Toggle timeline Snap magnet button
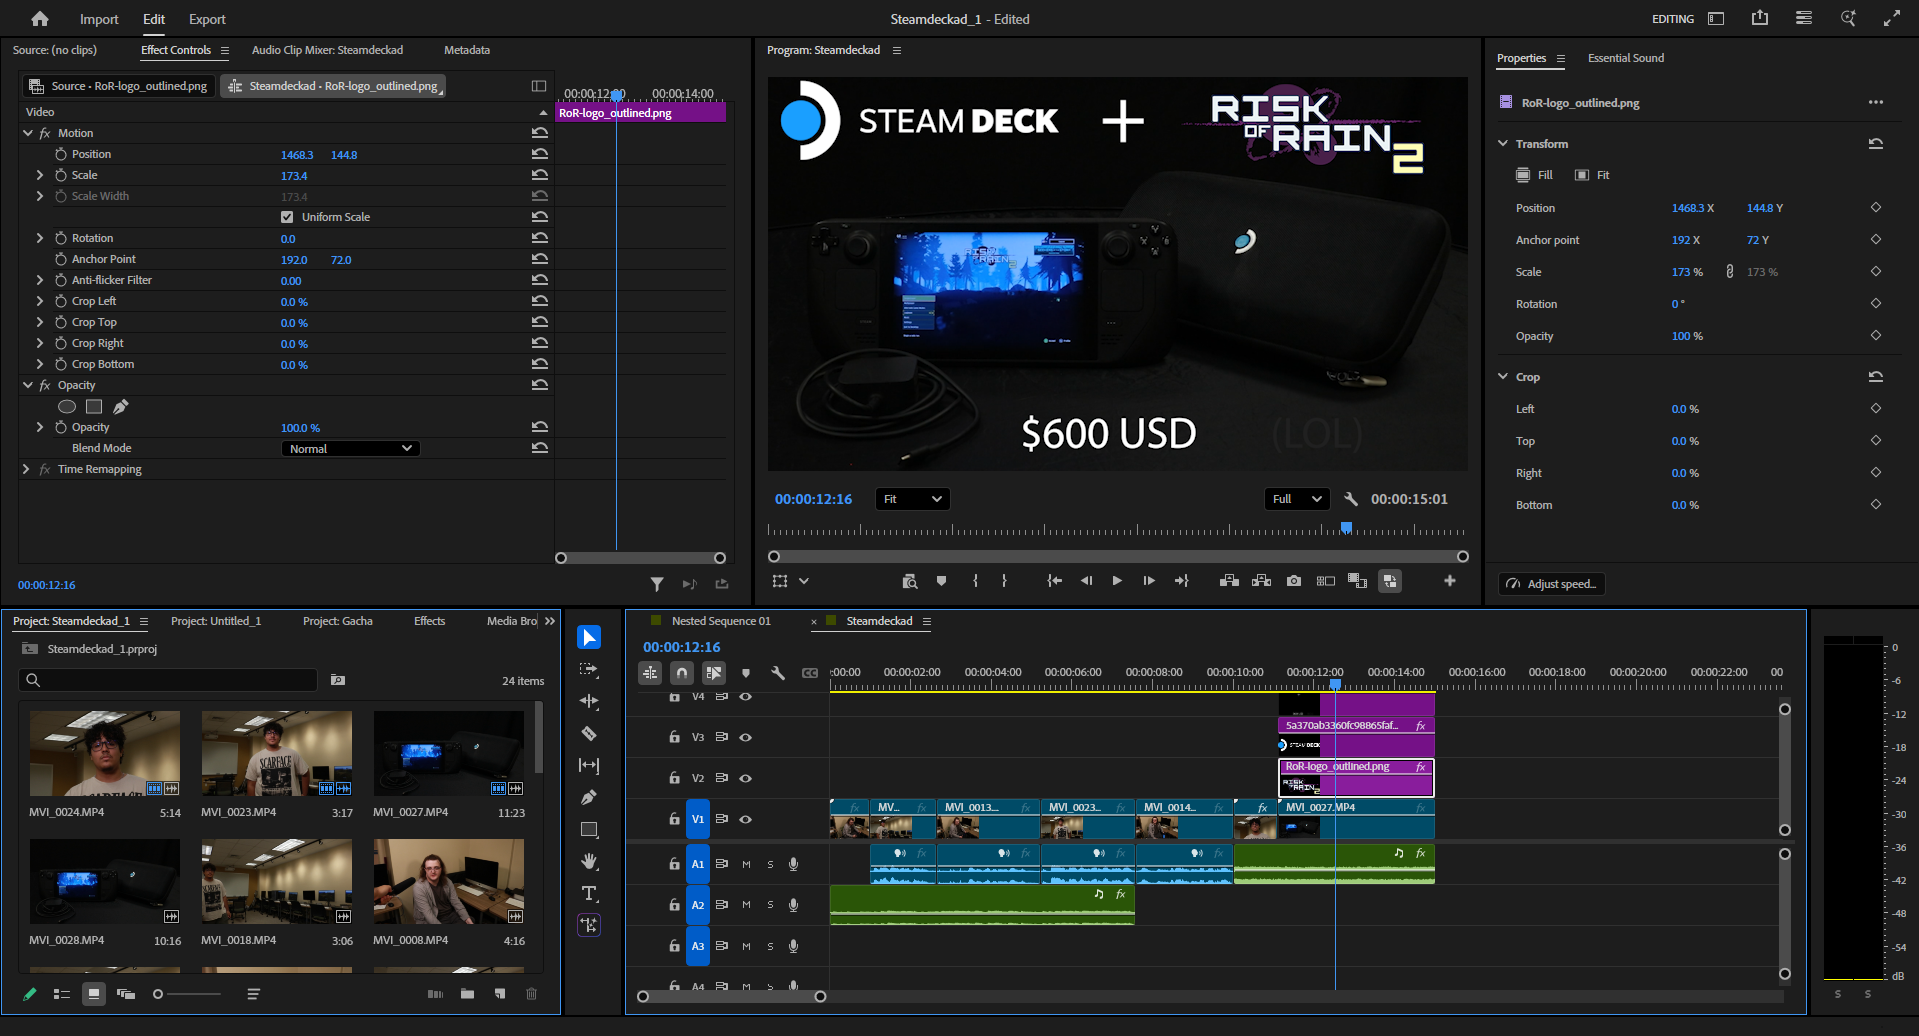This screenshot has width=1919, height=1036. 682,673
